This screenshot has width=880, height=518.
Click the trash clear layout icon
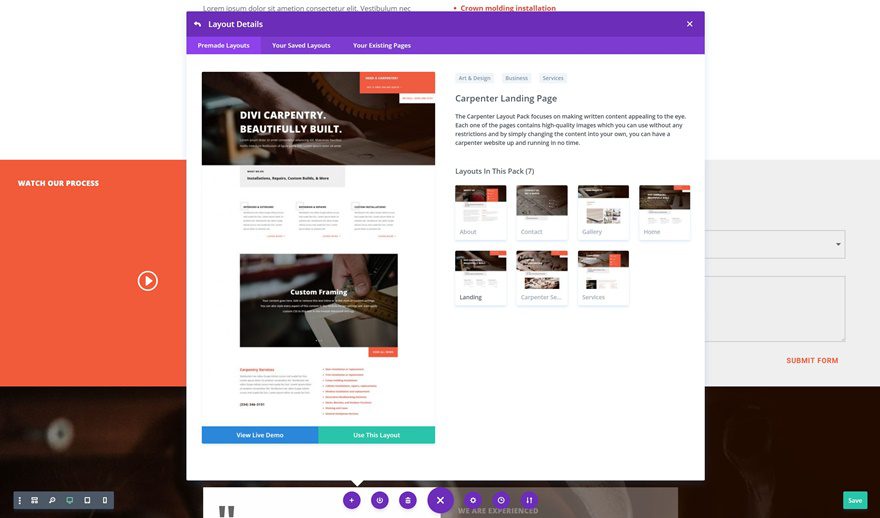(x=408, y=500)
